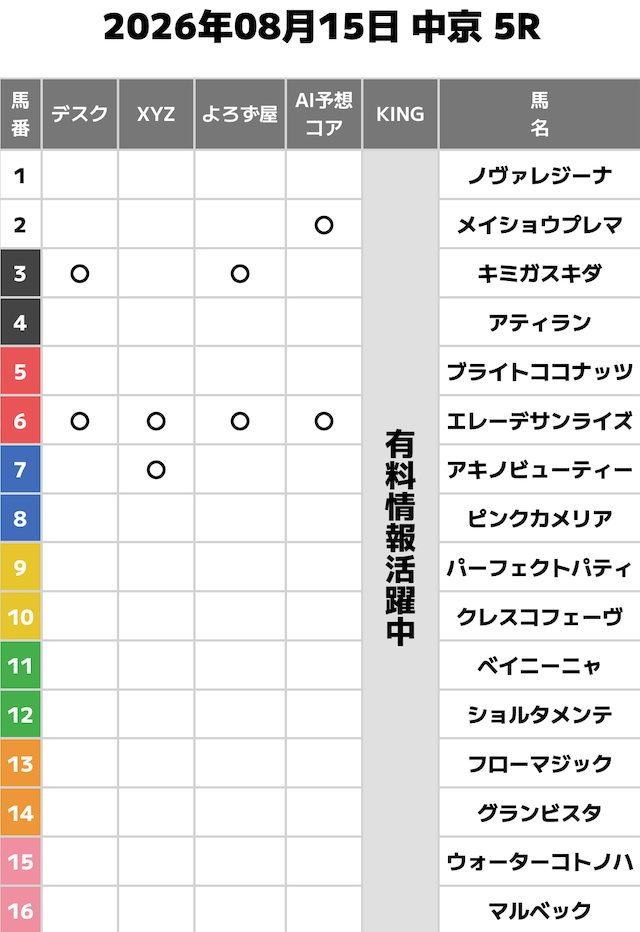Click the デスク circle in horse 6 row
The image size is (640, 932).
[x=80, y=421]
